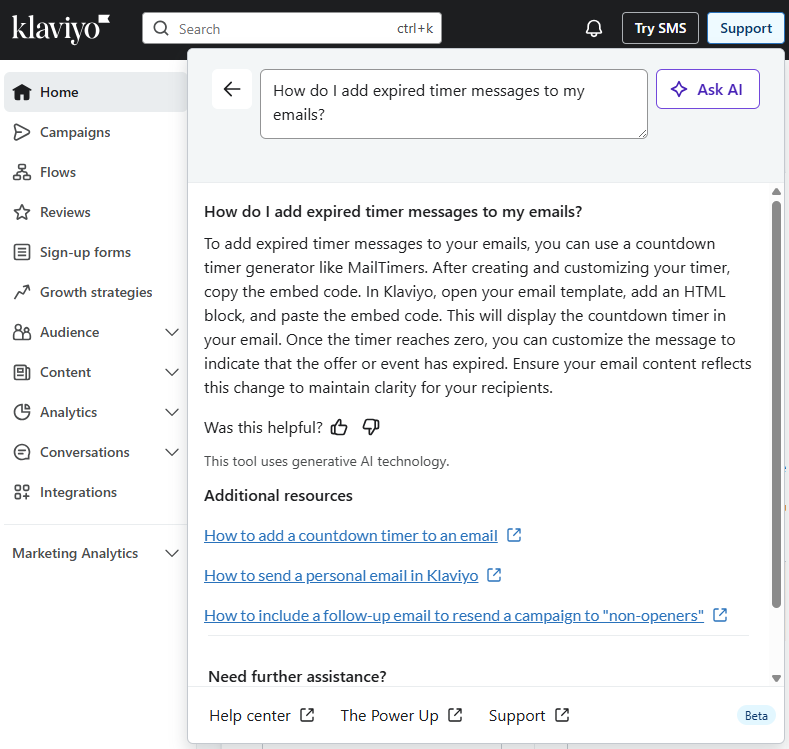
Task: Click the panel scrollbar thumb
Action: click(x=776, y=405)
